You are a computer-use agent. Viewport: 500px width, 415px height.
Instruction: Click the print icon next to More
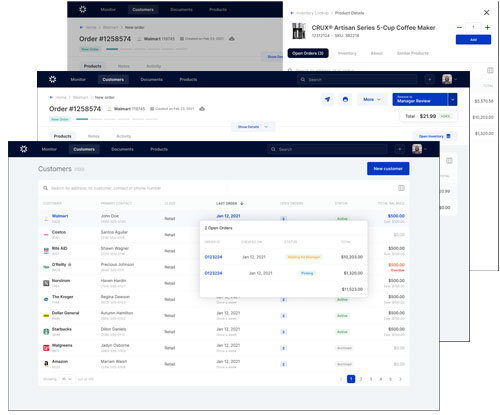[345, 99]
